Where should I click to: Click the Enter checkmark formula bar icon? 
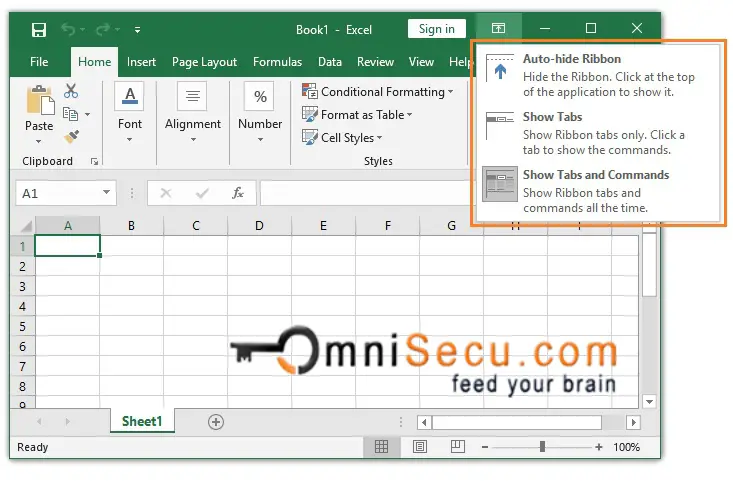[202, 193]
